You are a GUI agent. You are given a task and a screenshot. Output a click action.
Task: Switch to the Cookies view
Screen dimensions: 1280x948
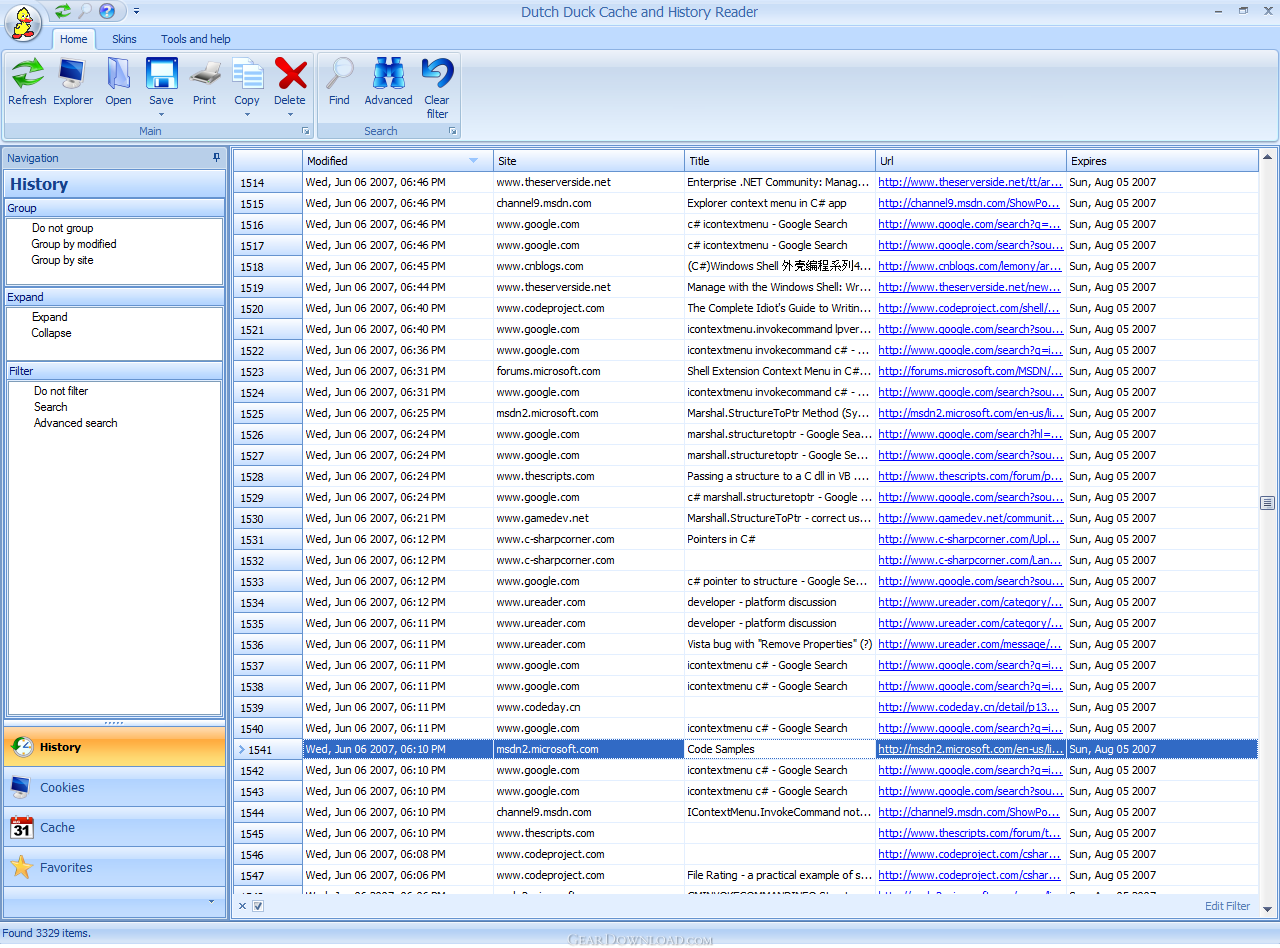coord(114,787)
